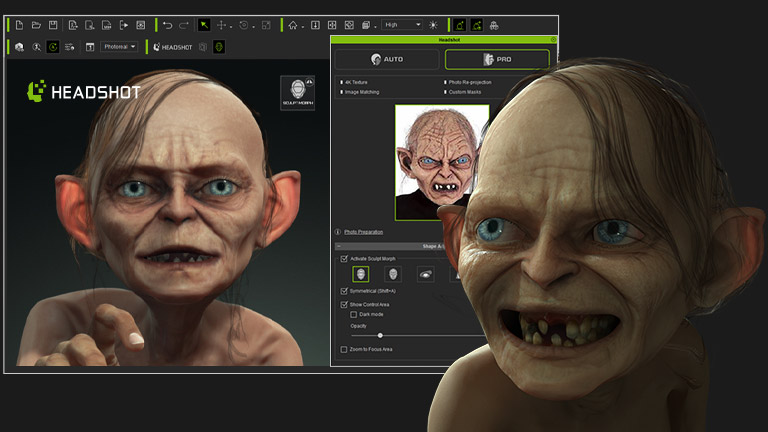This screenshot has height=432, width=768.
Task: Uncheck Activate Sculpt Morph
Action: point(345,258)
